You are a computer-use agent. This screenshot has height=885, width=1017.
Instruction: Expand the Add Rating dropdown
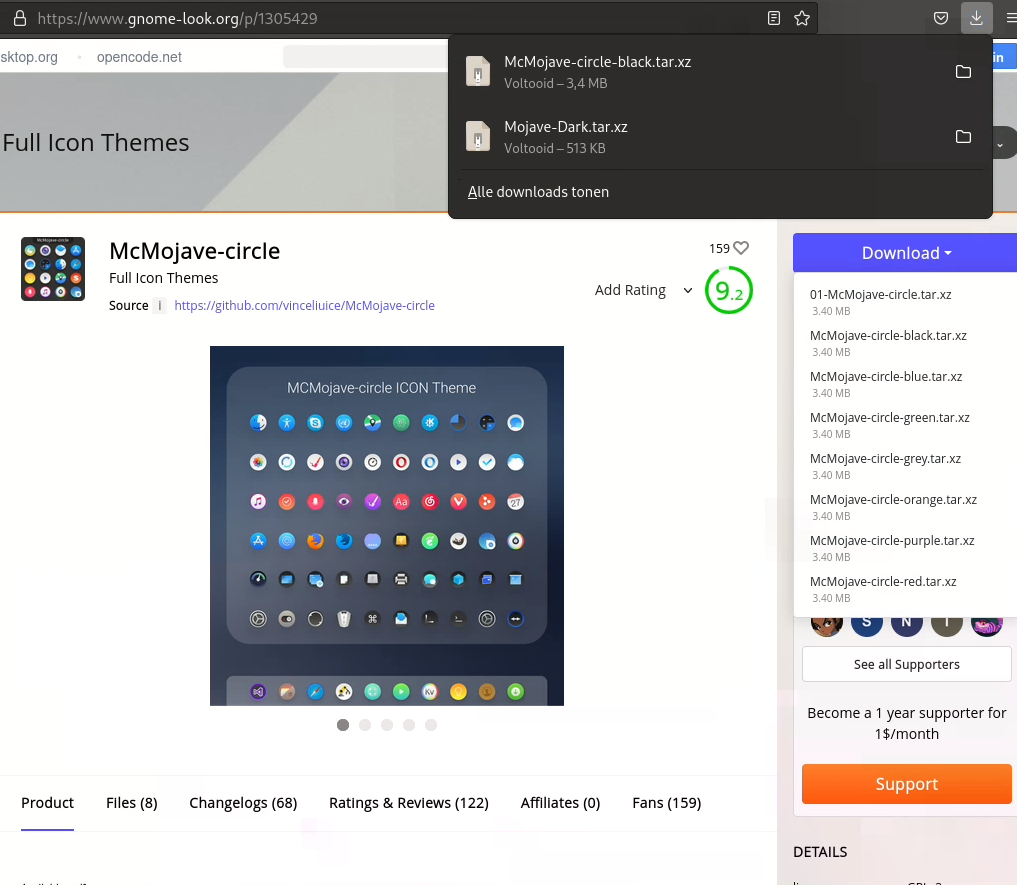643,290
